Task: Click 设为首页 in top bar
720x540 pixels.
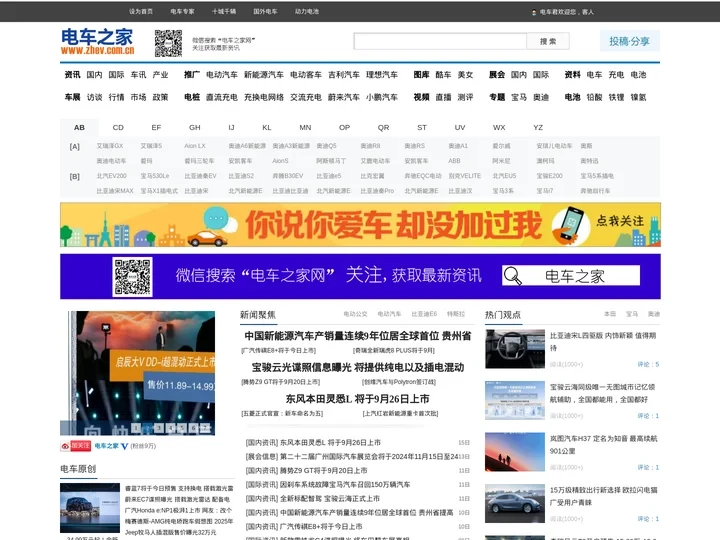Action: (141, 11)
